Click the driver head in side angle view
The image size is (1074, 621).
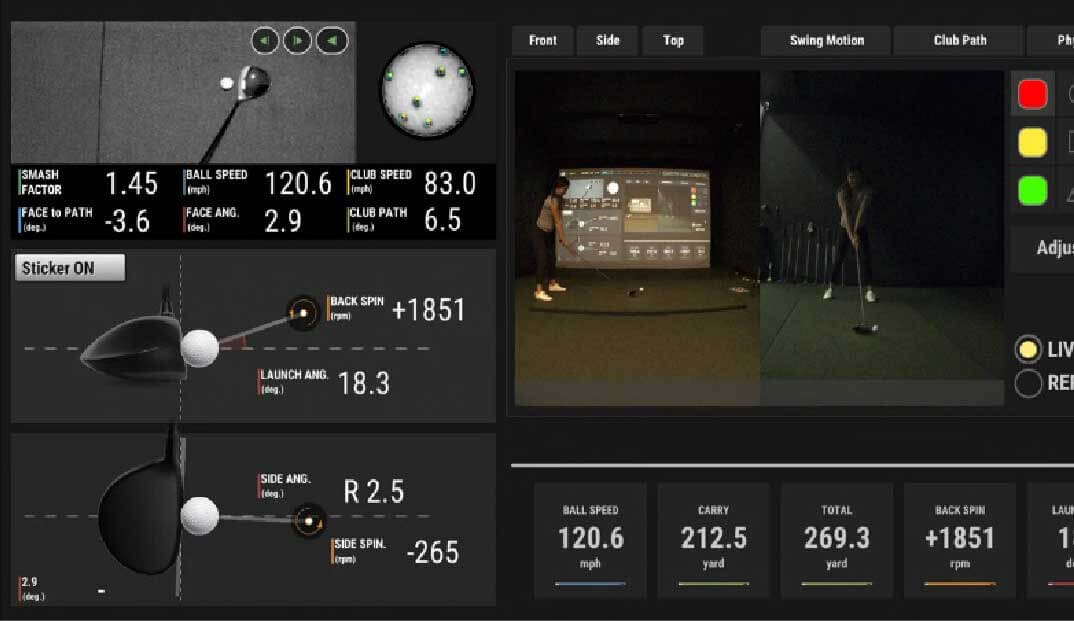140,515
